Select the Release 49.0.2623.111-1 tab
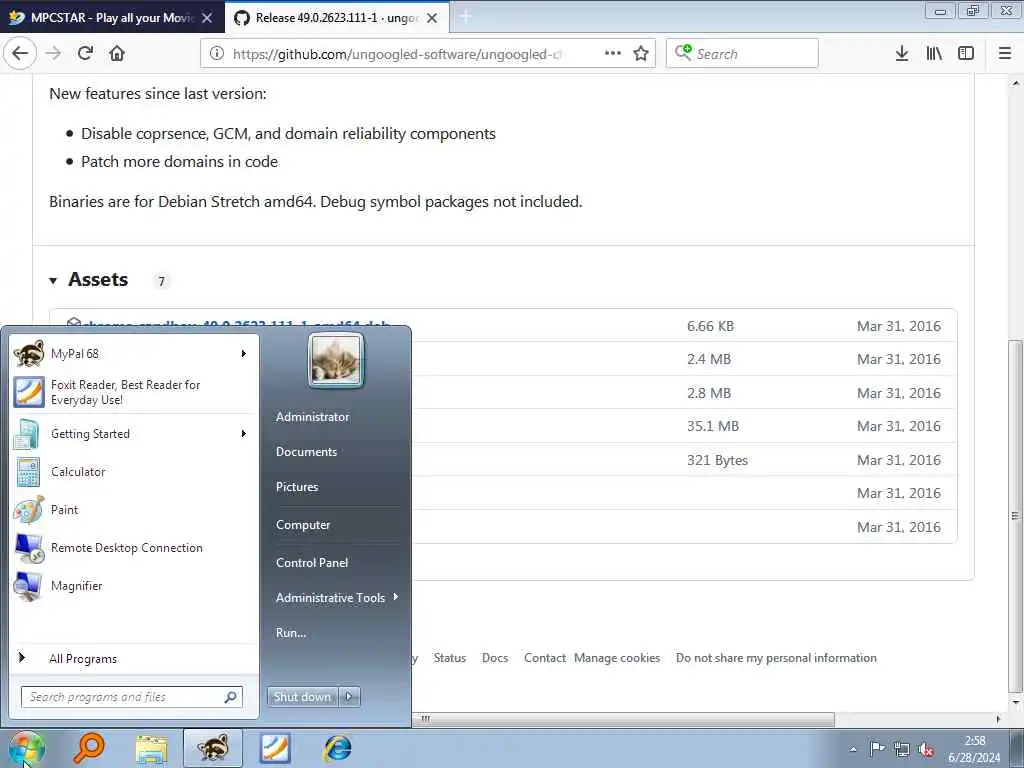Image resolution: width=1024 pixels, height=768 pixels. pyautogui.click(x=337, y=18)
